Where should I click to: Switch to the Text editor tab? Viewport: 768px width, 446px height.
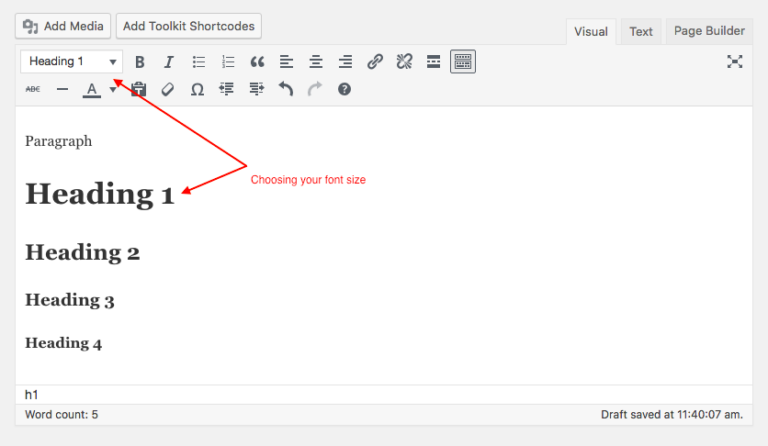pyautogui.click(x=641, y=32)
